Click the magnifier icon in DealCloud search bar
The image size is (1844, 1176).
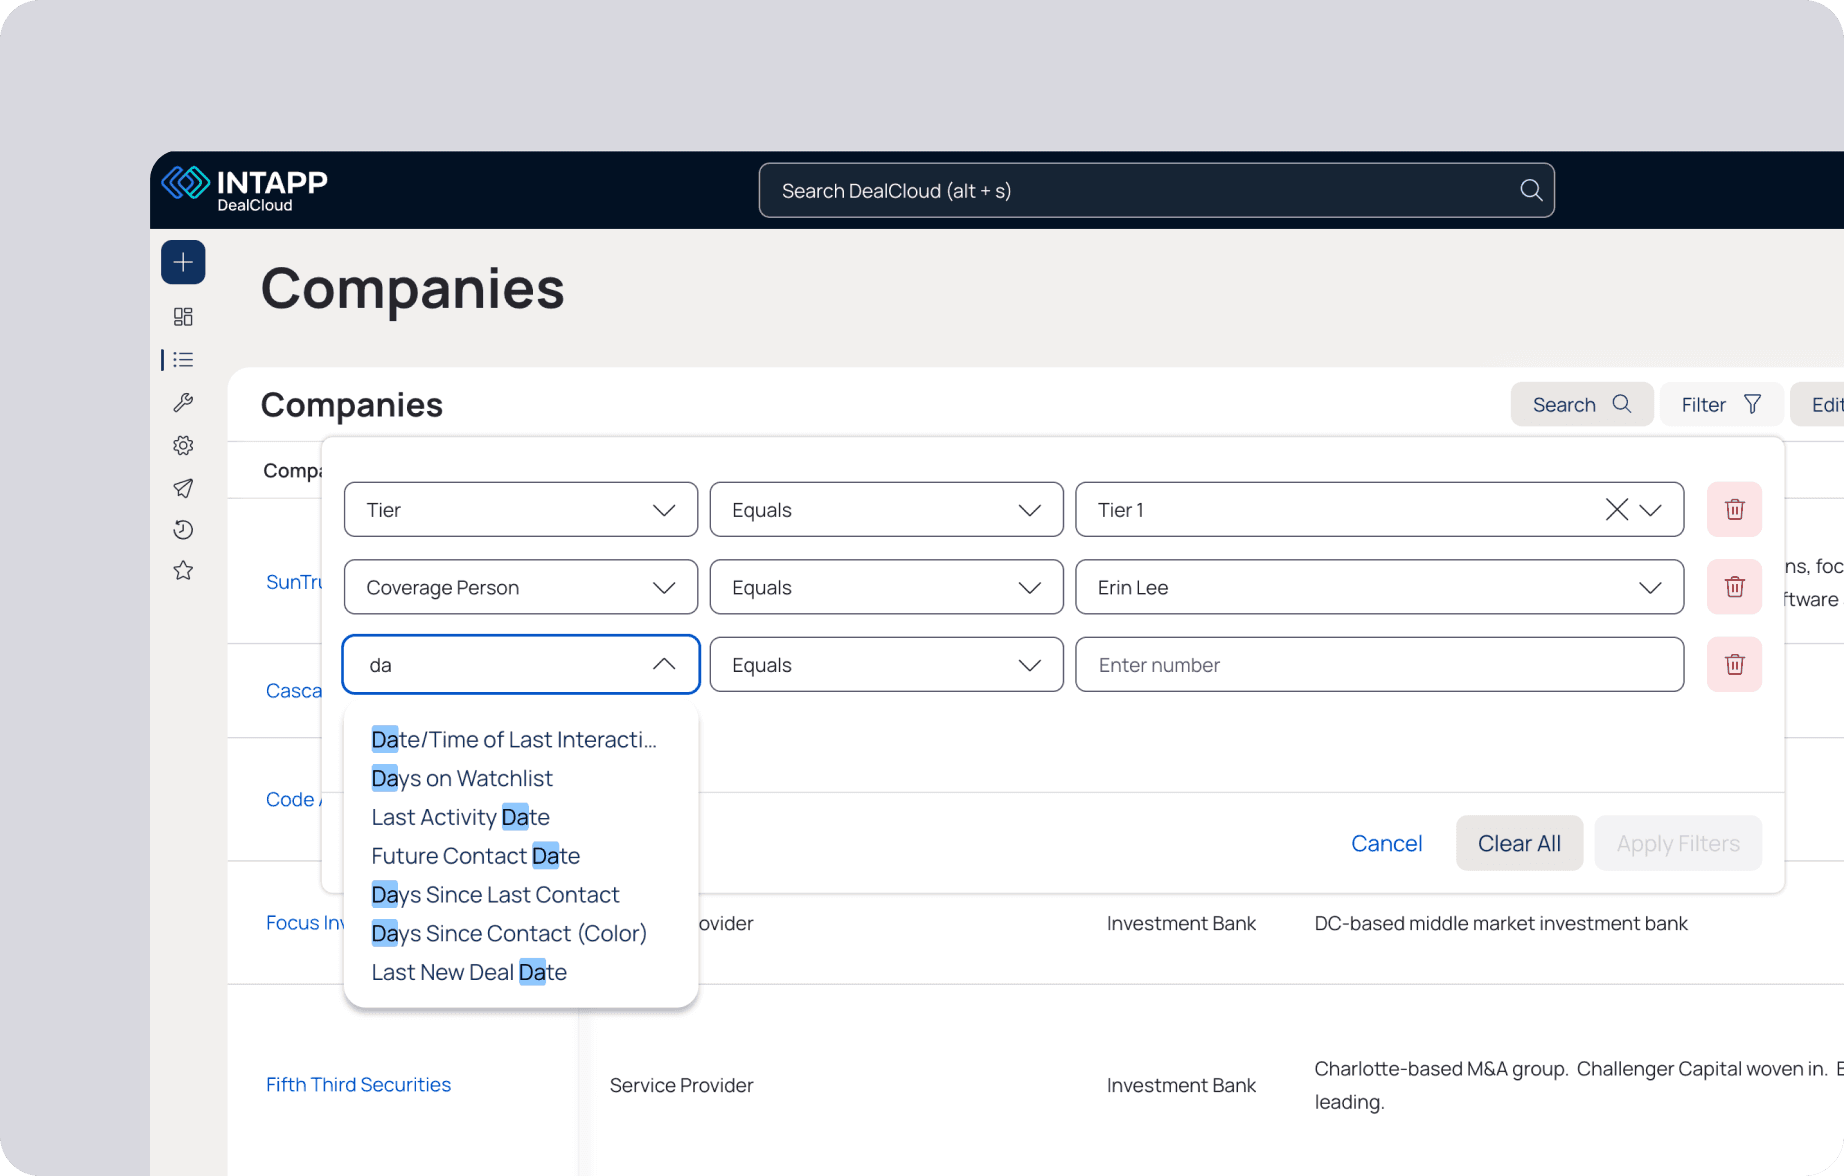pos(1530,190)
